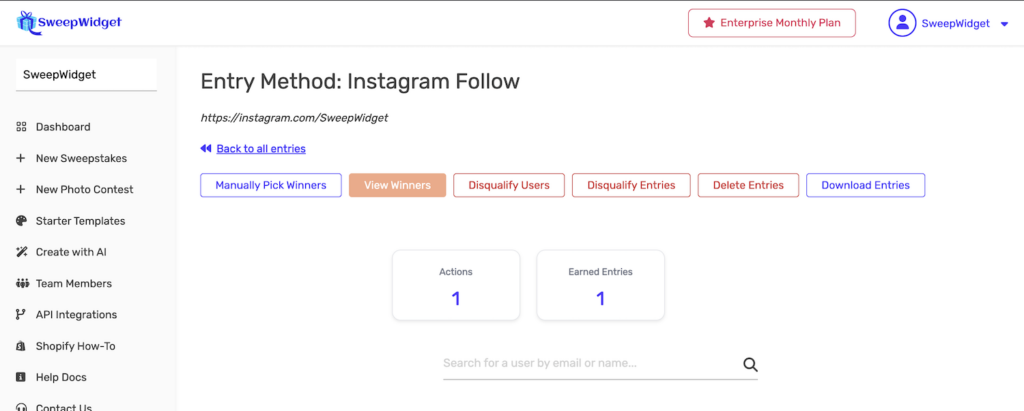Click the SweepWidget gift logo icon
Image resolution: width=1024 pixels, height=411 pixels.
click(25, 21)
